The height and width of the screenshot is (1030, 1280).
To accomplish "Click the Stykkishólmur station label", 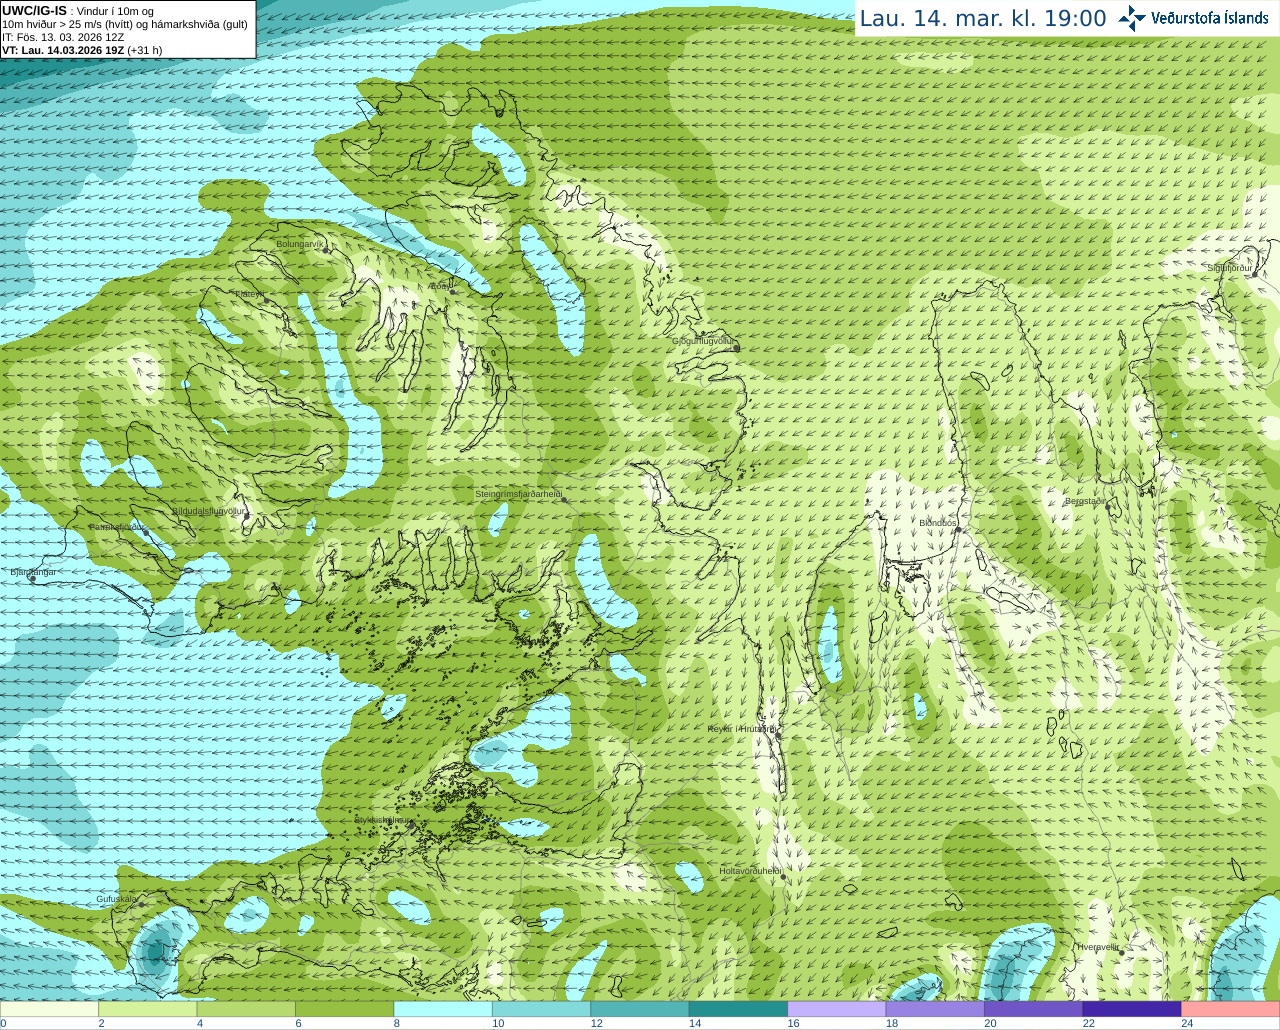I will click(381, 820).
